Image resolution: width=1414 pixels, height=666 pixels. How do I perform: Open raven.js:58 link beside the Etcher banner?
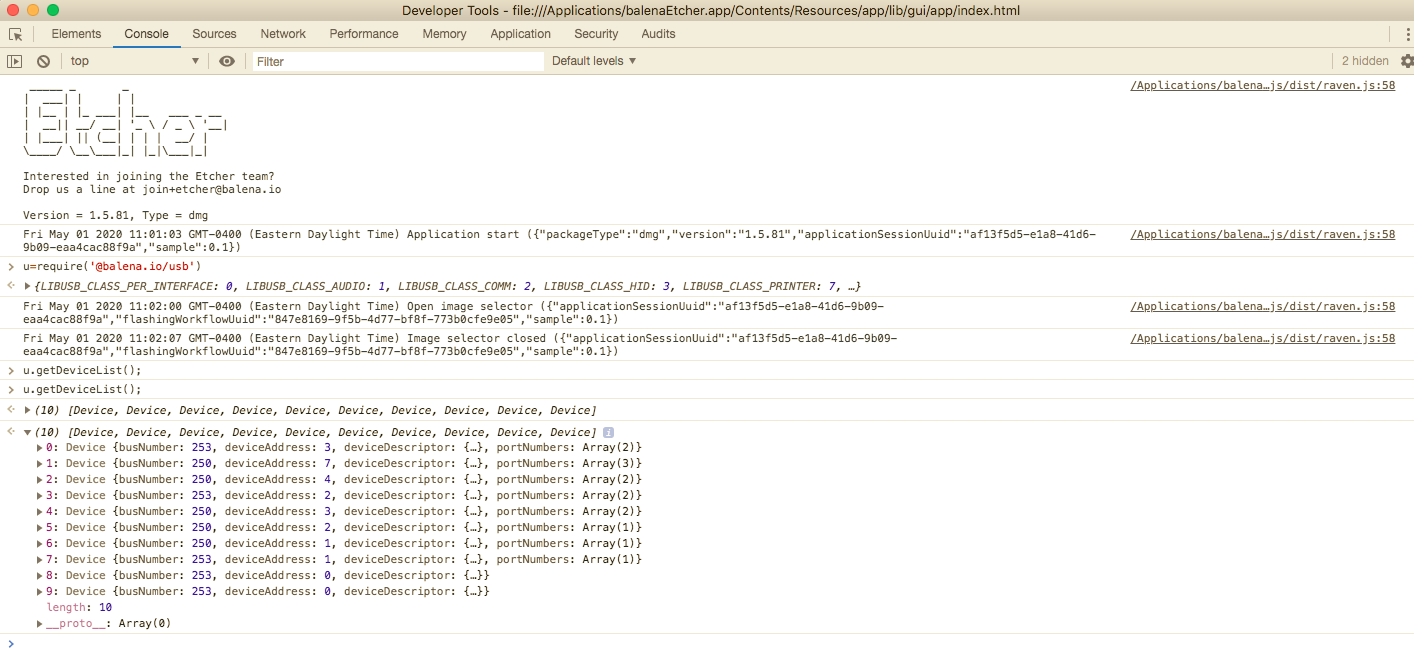(x=1262, y=86)
